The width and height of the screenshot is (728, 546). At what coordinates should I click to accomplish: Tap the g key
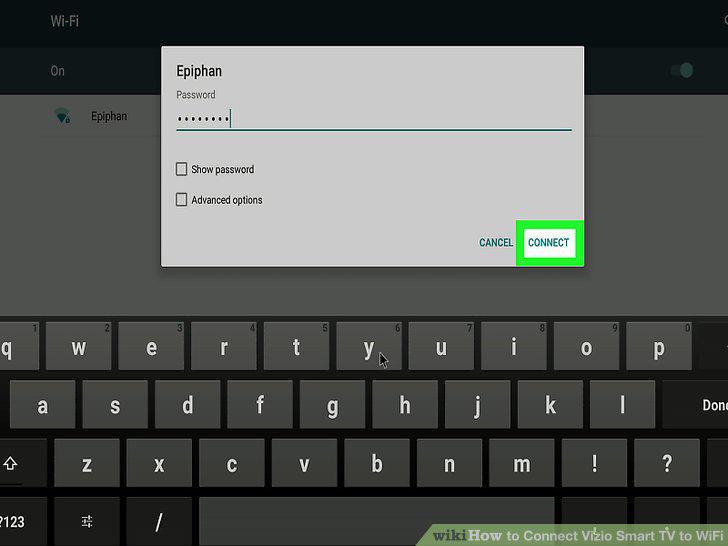tap(332, 405)
